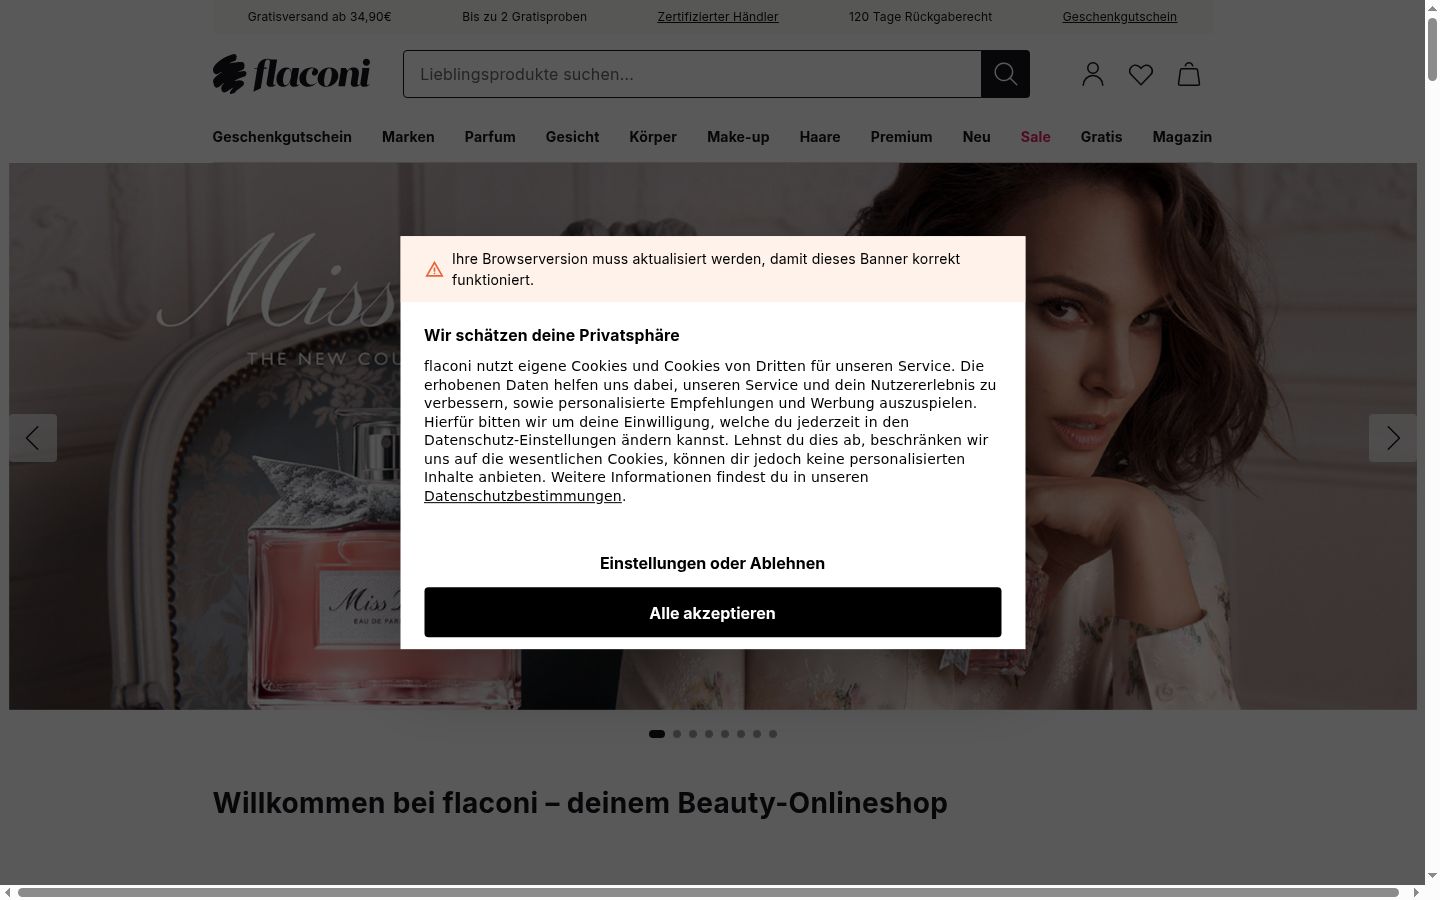Click the scroll right arrow
This screenshot has height=900, width=1440.
1416,892
